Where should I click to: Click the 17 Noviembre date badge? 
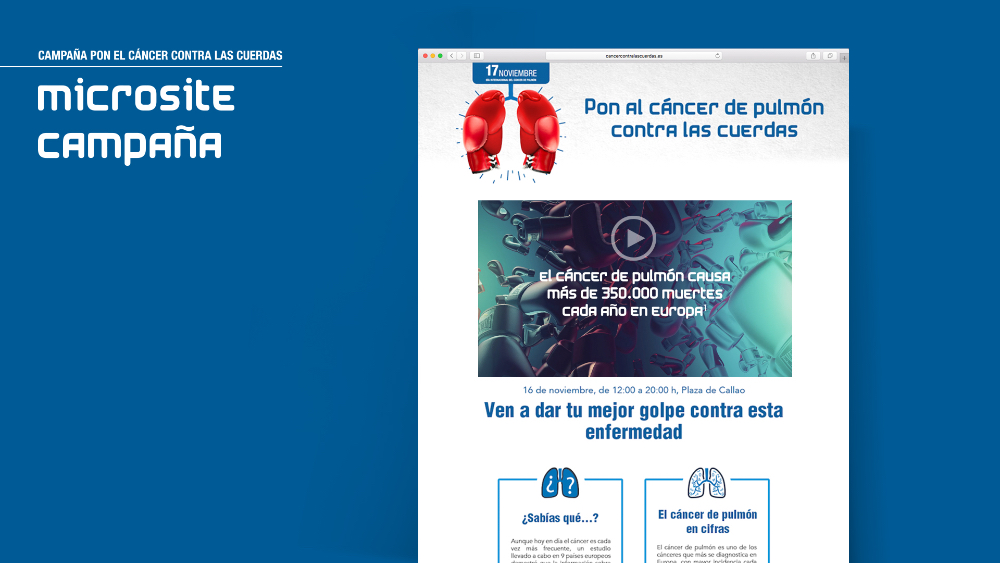pyautogui.click(x=511, y=73)
